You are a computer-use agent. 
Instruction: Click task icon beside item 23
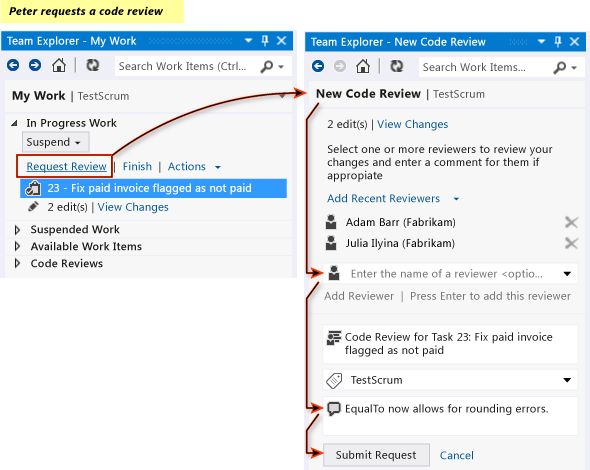pyautogui.click(x=33, y=188)
